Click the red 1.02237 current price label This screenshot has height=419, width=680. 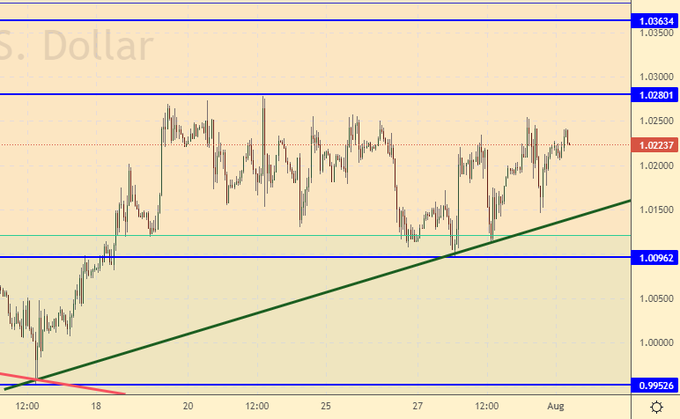tap(654, 145)
